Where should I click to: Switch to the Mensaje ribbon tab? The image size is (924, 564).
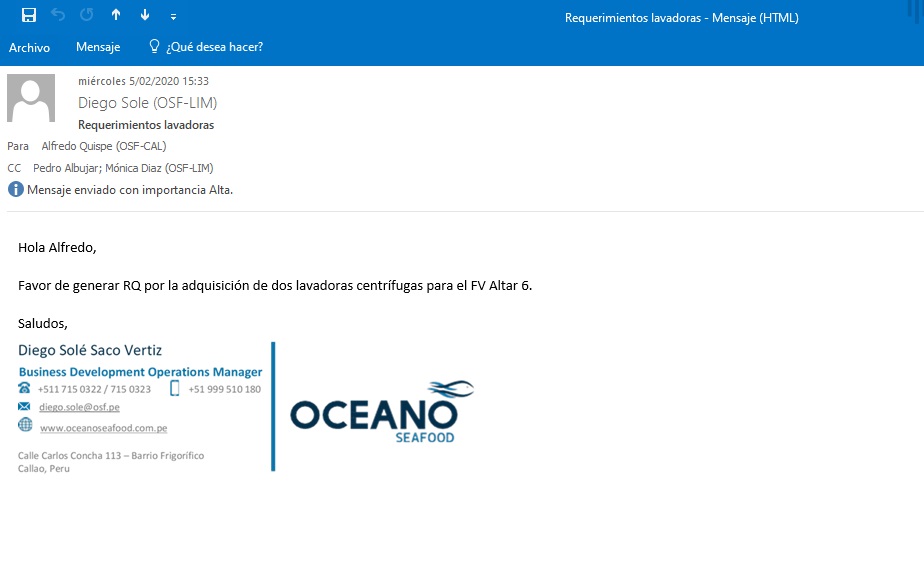(x=98, y=47)
